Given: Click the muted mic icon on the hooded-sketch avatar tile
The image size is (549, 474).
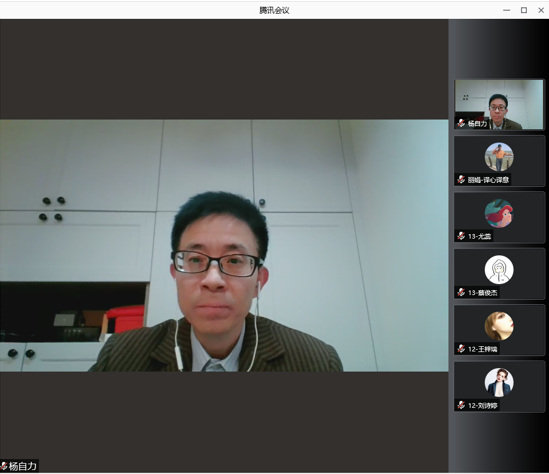Looking at the screenshot, I should 461,292.
